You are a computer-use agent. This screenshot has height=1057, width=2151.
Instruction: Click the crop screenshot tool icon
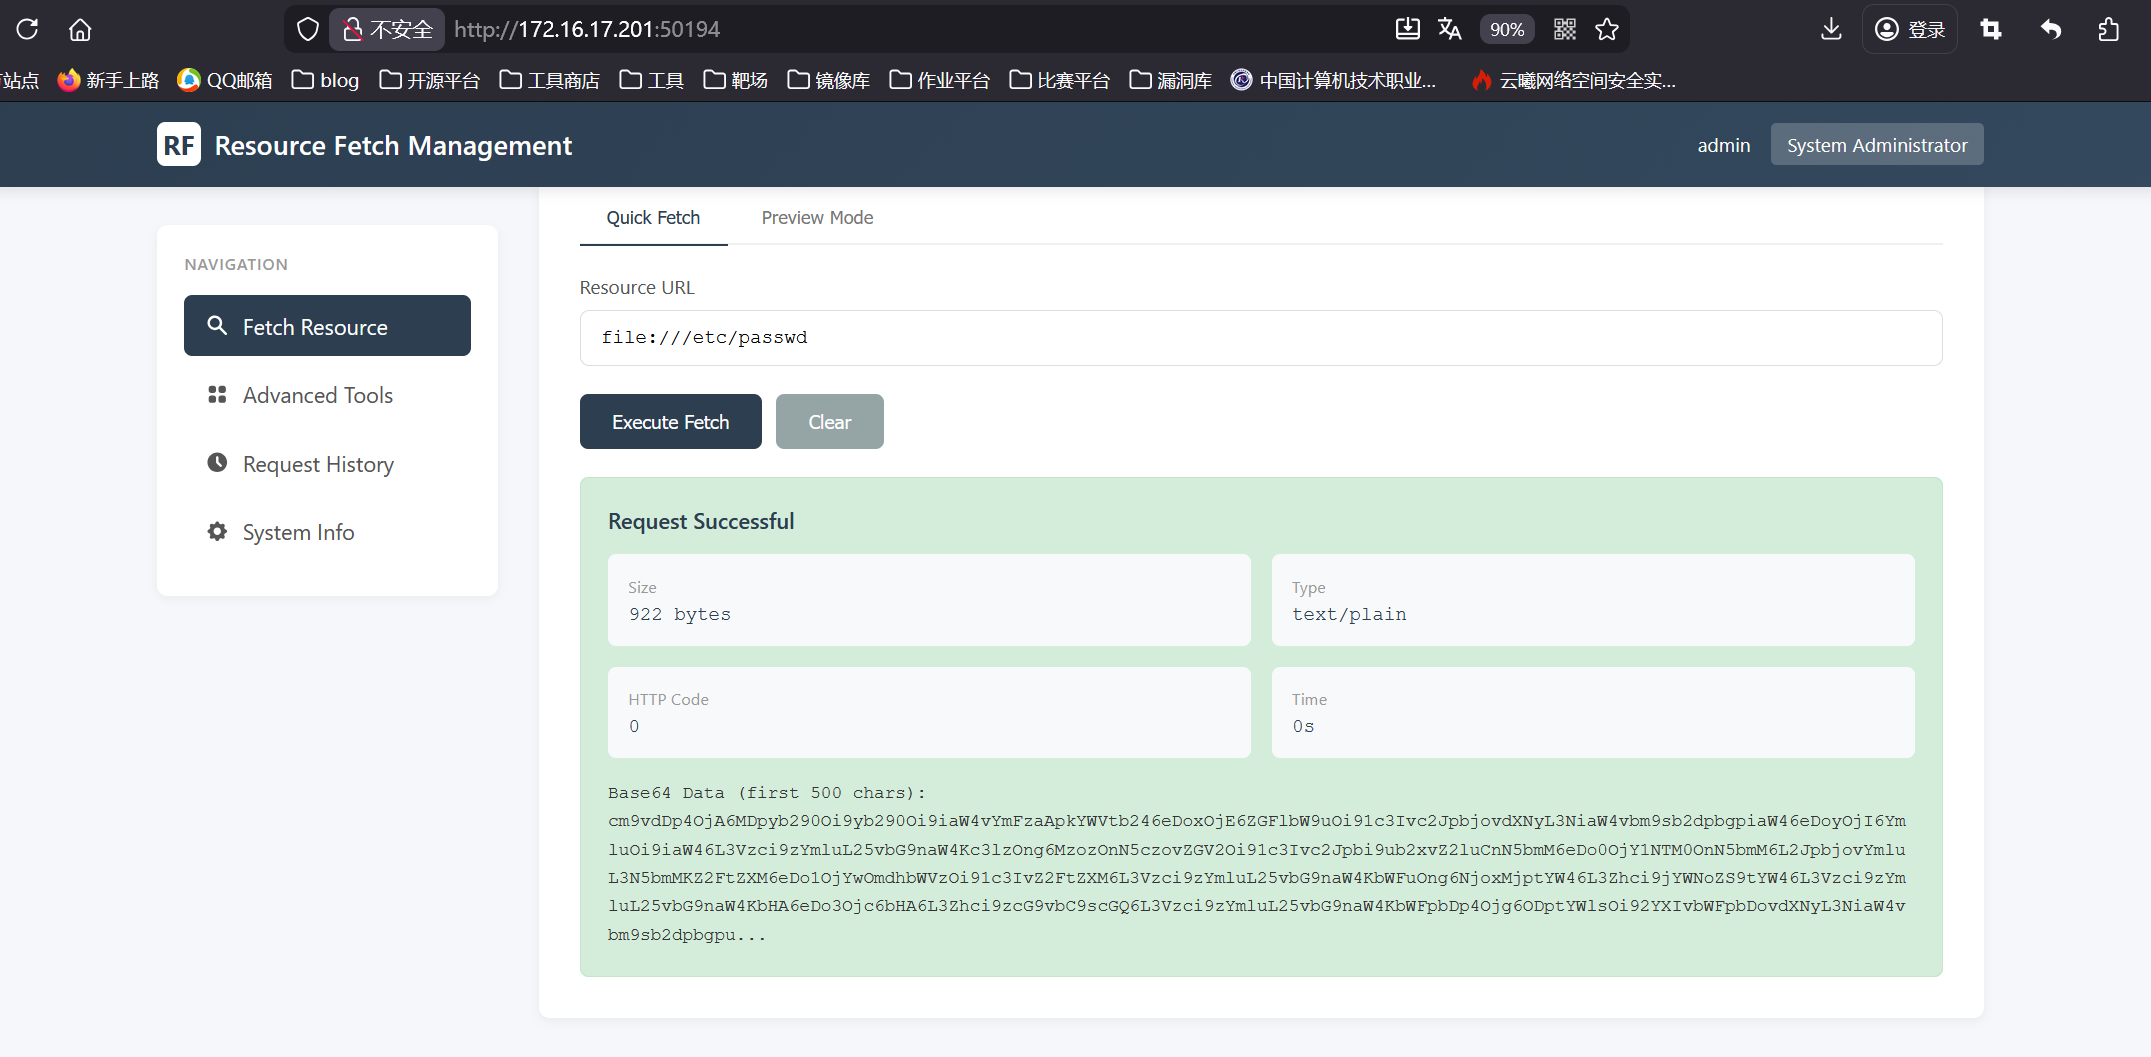[1991, 29]
